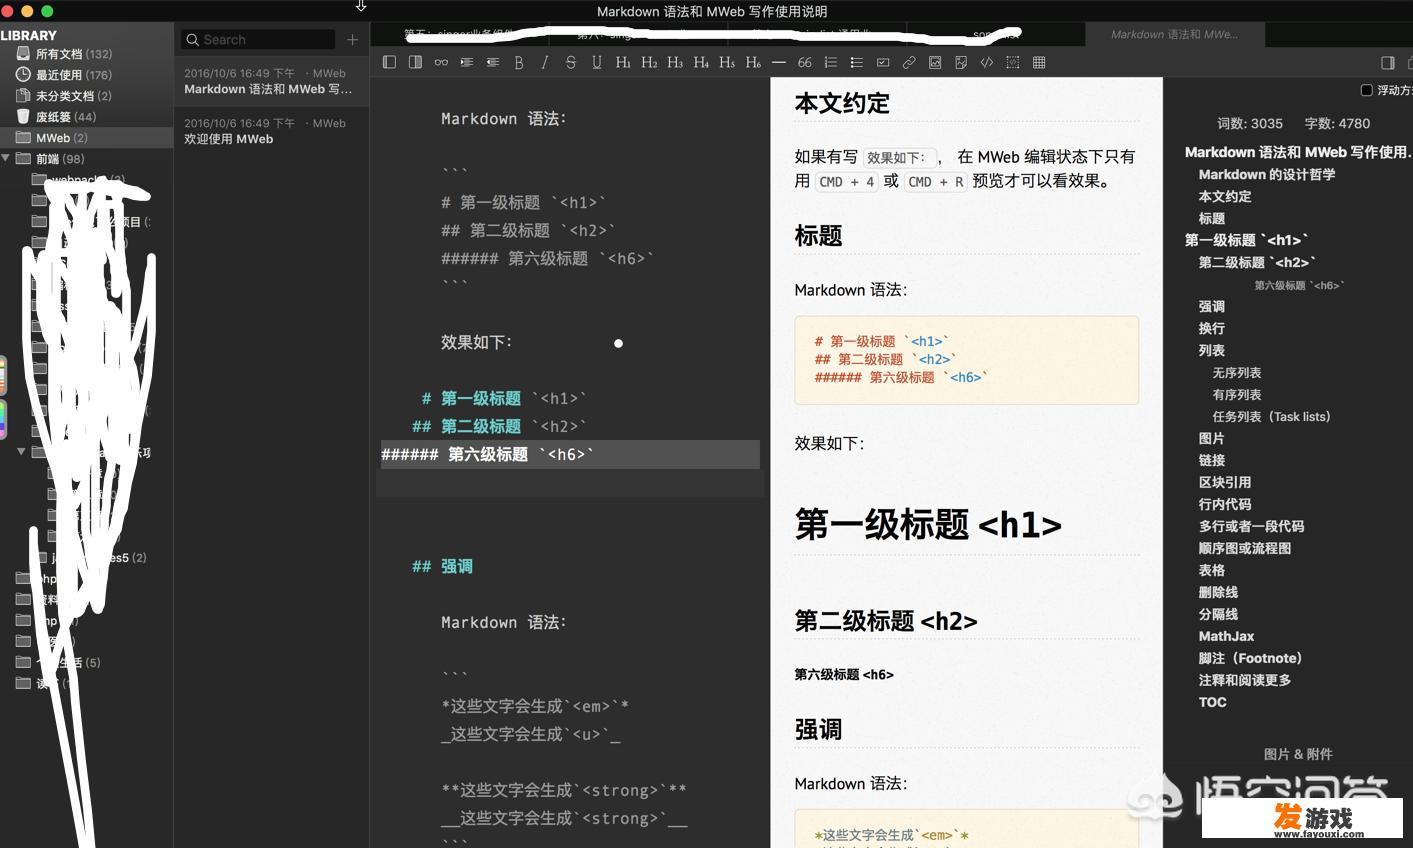Screen dimensions: 1413x848
Task: Jump to 标题 in the outline
Action: (1211, 218)
